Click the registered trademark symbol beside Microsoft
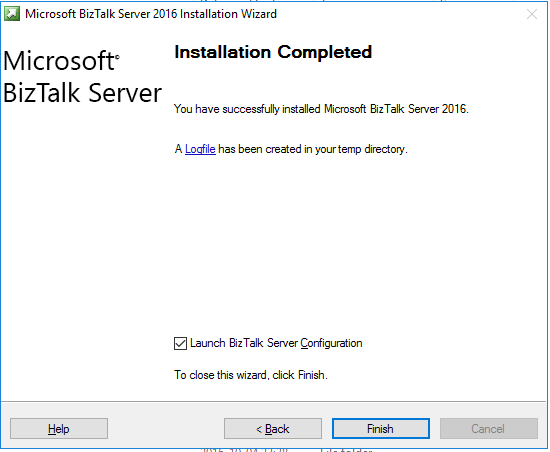The height and width of the screenshot is (452, 550). (x=117, y=56)
